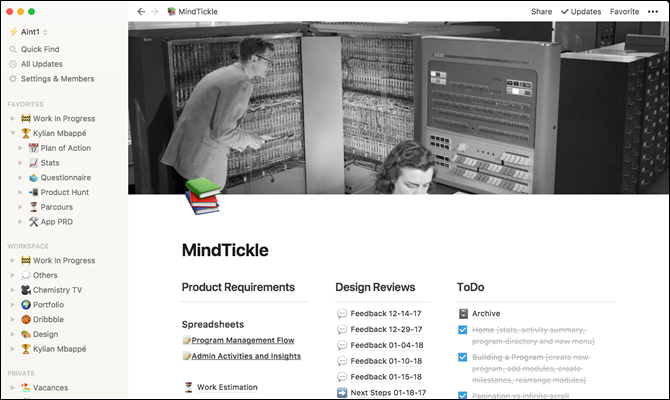Go forward with the right arrow
670x400 pixels.
pyautogui.click(x=155, y=12)
